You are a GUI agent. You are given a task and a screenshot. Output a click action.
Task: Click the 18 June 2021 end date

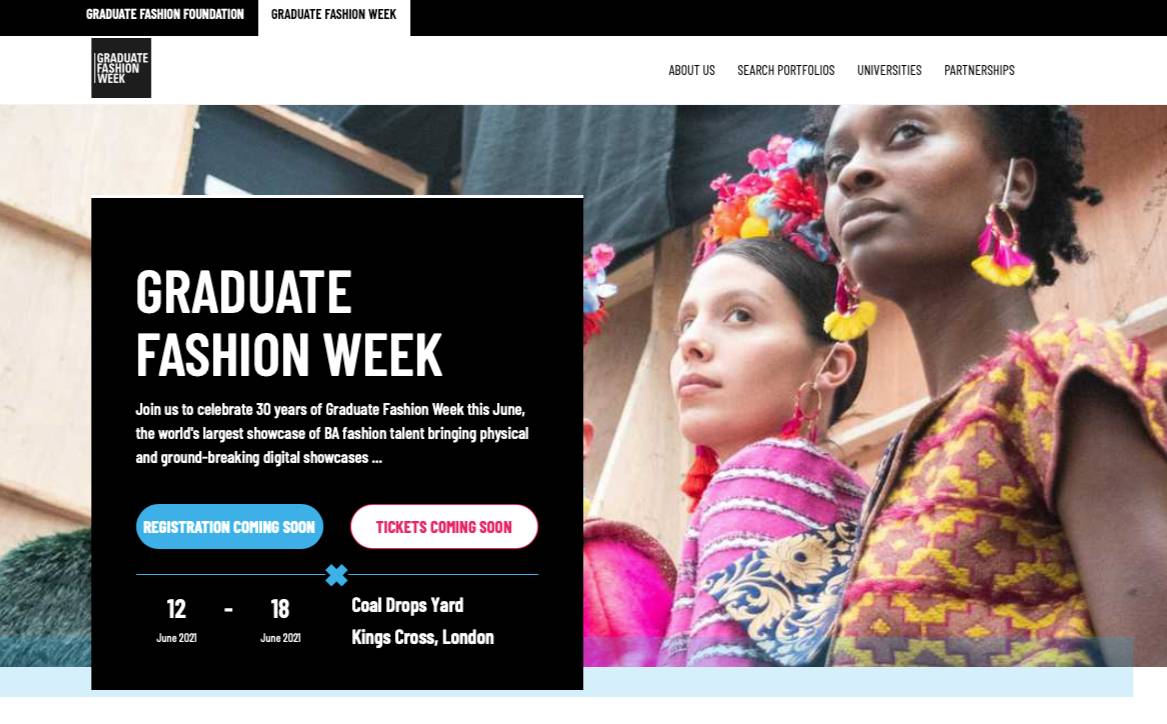pyautogui.click(x=281, y=619)
